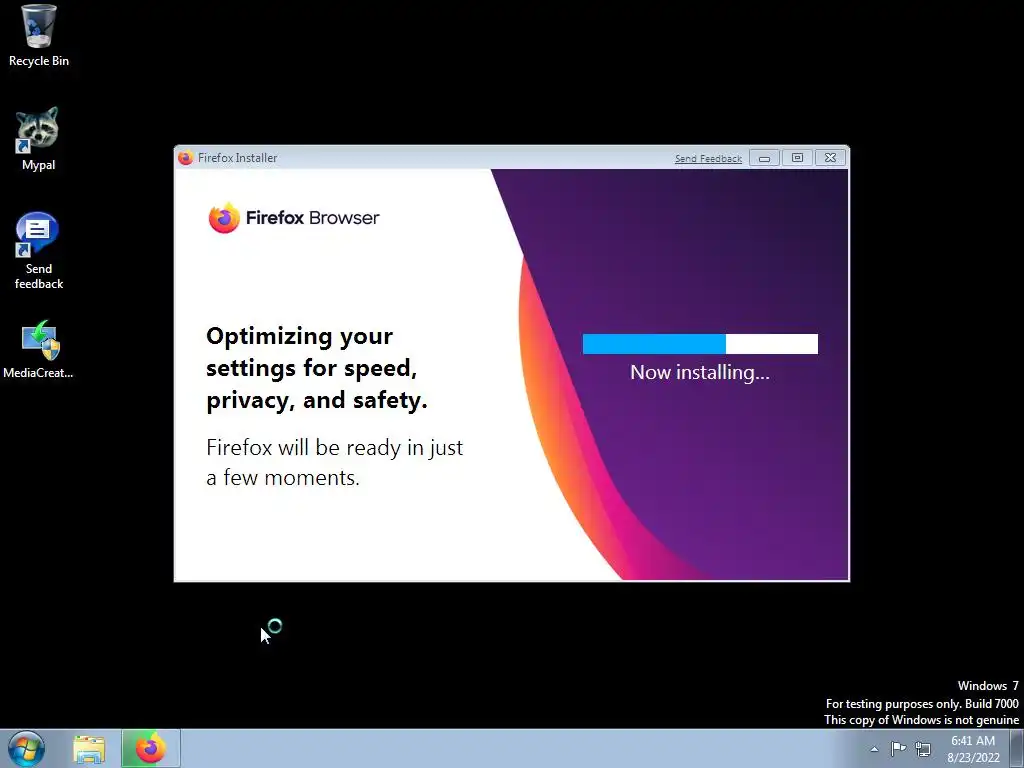This screenshot has width=1024, height=768.
Task: Open the Windows Explorer taskbar icon
Action: (89, 749)
